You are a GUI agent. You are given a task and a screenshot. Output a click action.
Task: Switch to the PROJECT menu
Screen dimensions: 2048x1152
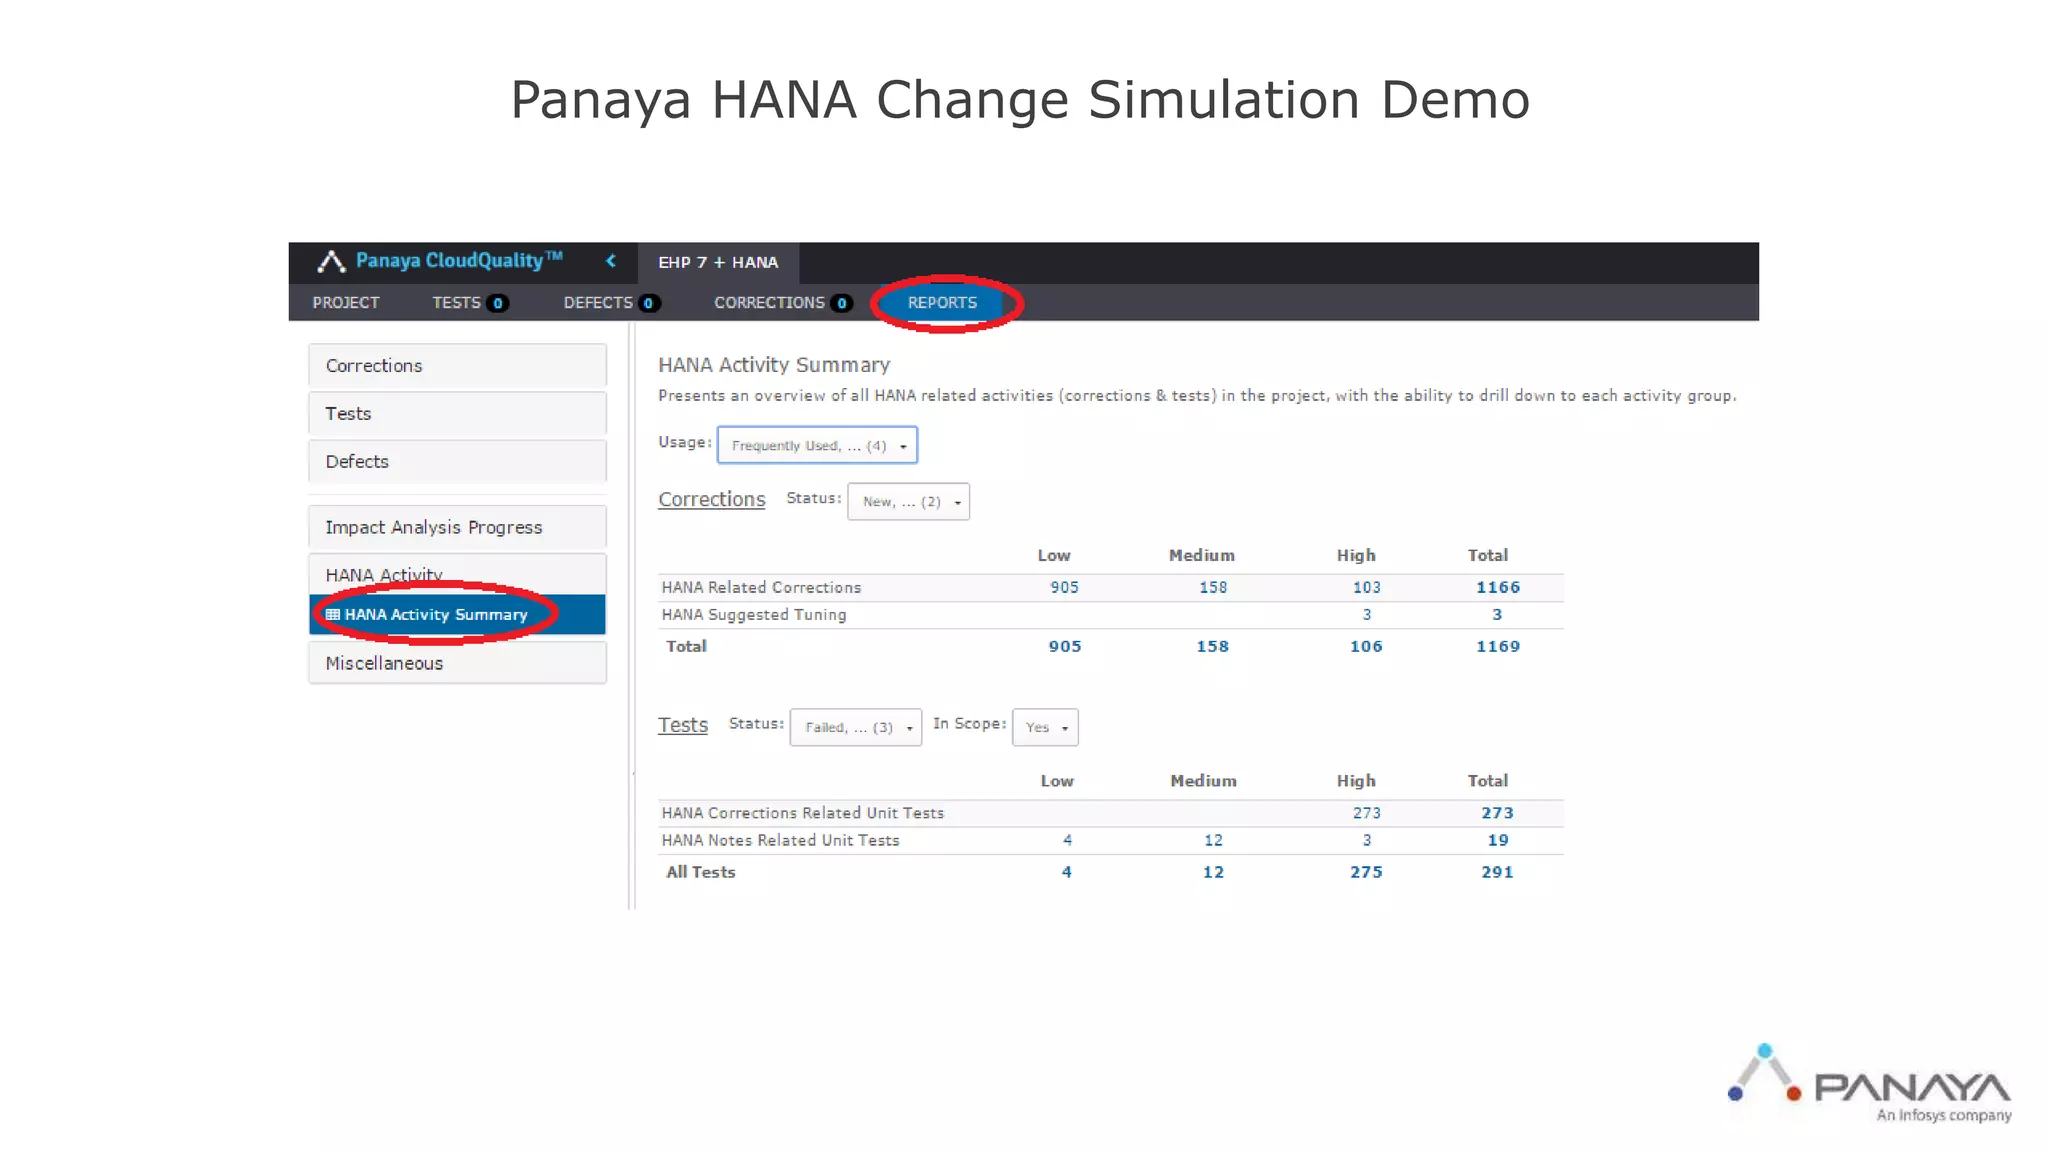(x=346, y=303)
